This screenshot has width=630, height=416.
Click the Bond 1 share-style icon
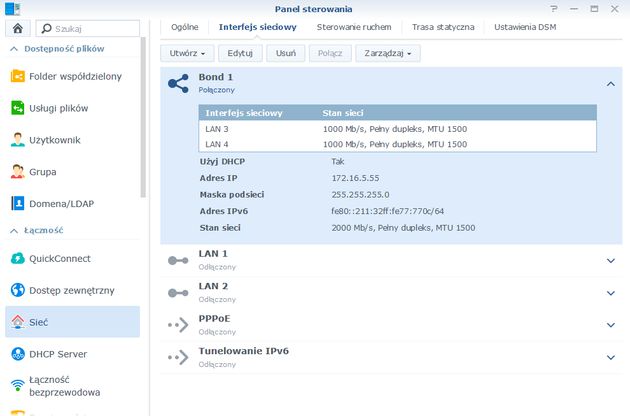[178, 84]
